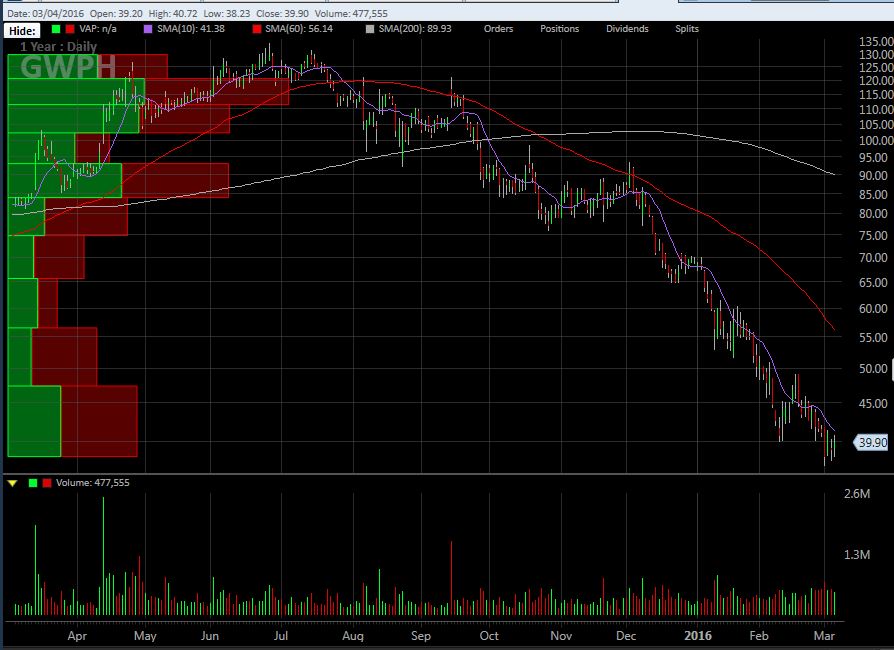Open the 1 Year : Daily timeframe label
894x650 pixels.
[58, 46]
